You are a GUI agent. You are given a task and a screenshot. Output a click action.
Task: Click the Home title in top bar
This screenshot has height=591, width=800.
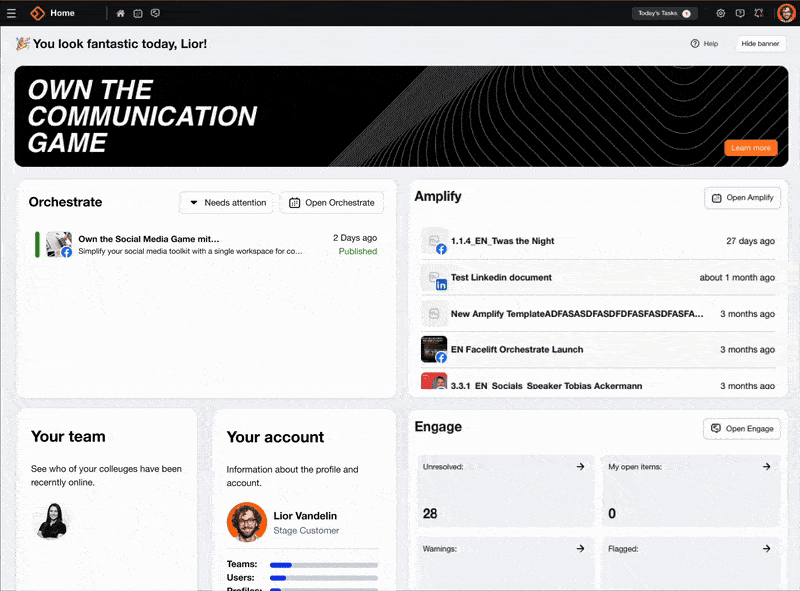point(62,13)
